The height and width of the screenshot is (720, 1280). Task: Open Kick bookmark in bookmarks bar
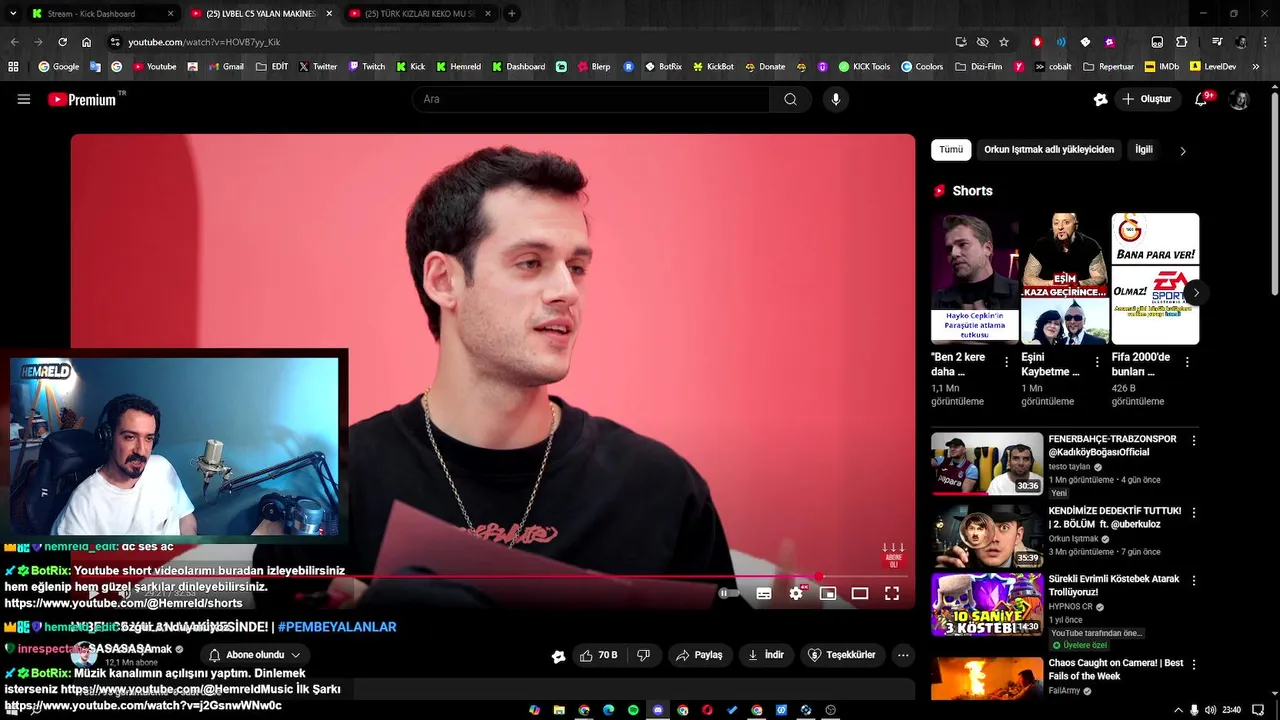coord(410,67)
